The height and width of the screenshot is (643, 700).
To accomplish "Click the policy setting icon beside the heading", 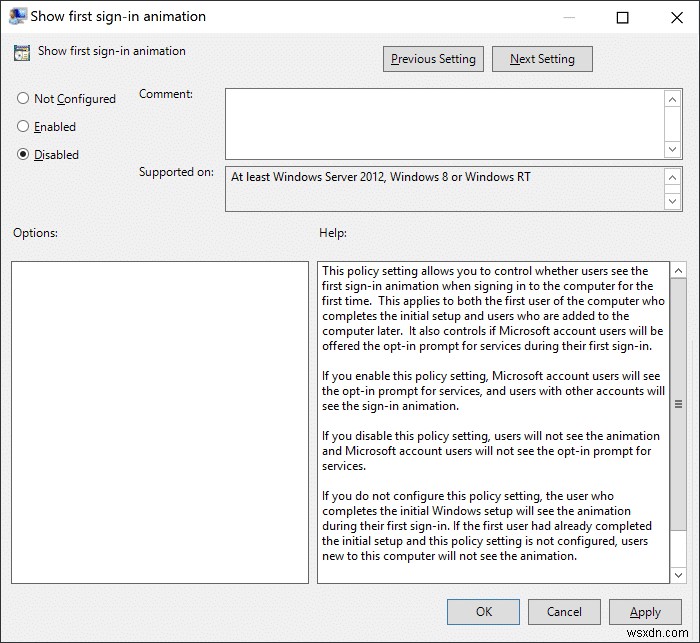I will point(22,53).
